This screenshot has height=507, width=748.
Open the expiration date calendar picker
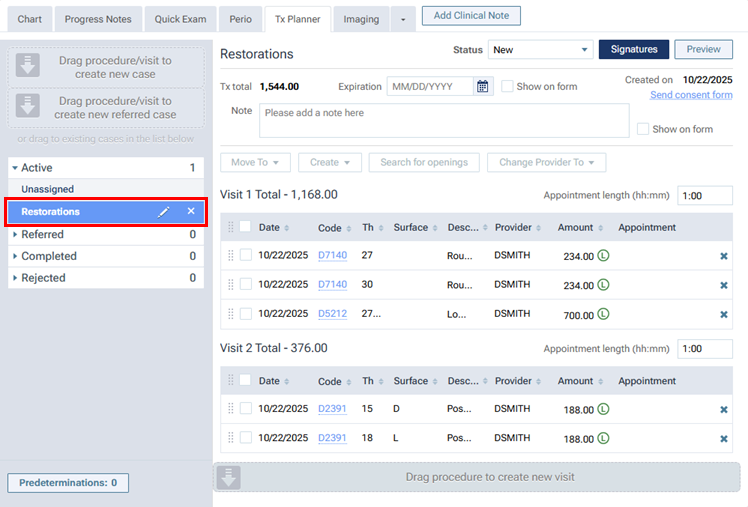(483, 87)
